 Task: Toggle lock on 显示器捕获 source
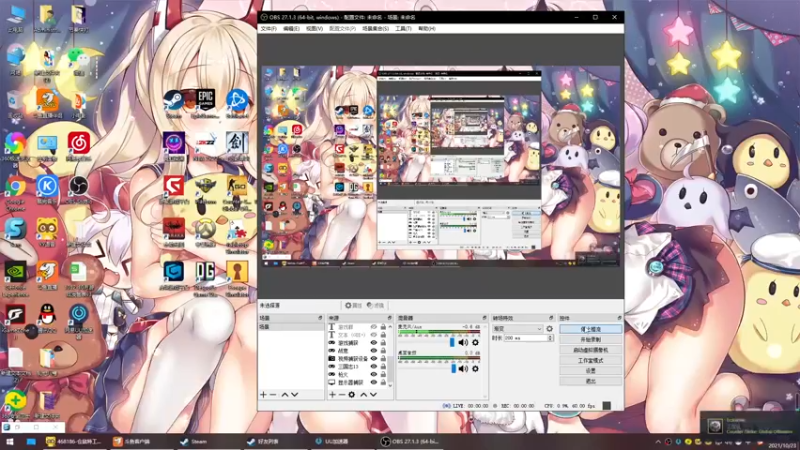coord(383,382)
